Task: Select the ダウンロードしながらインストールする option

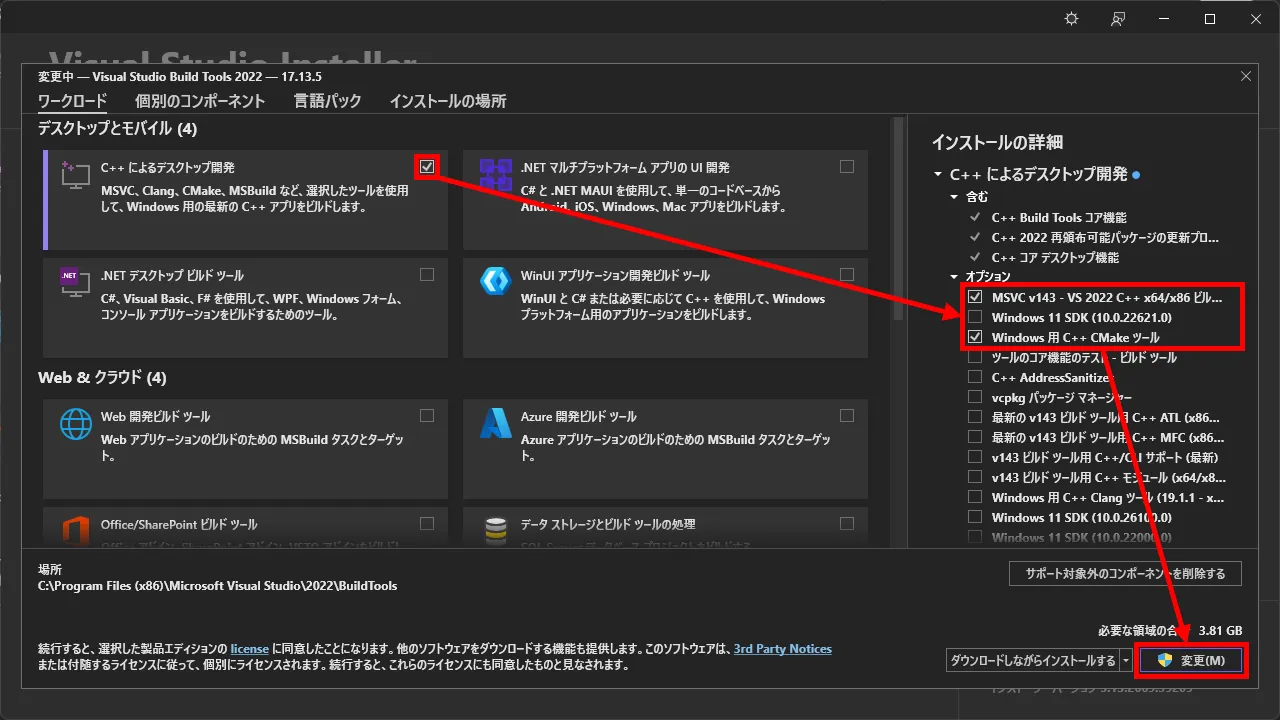Action: coord(1033,660)
